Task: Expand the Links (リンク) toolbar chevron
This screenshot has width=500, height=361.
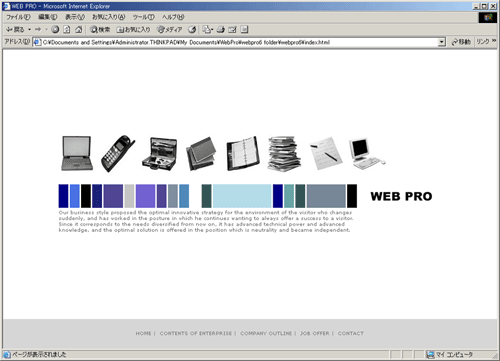Action: point(494,41)
